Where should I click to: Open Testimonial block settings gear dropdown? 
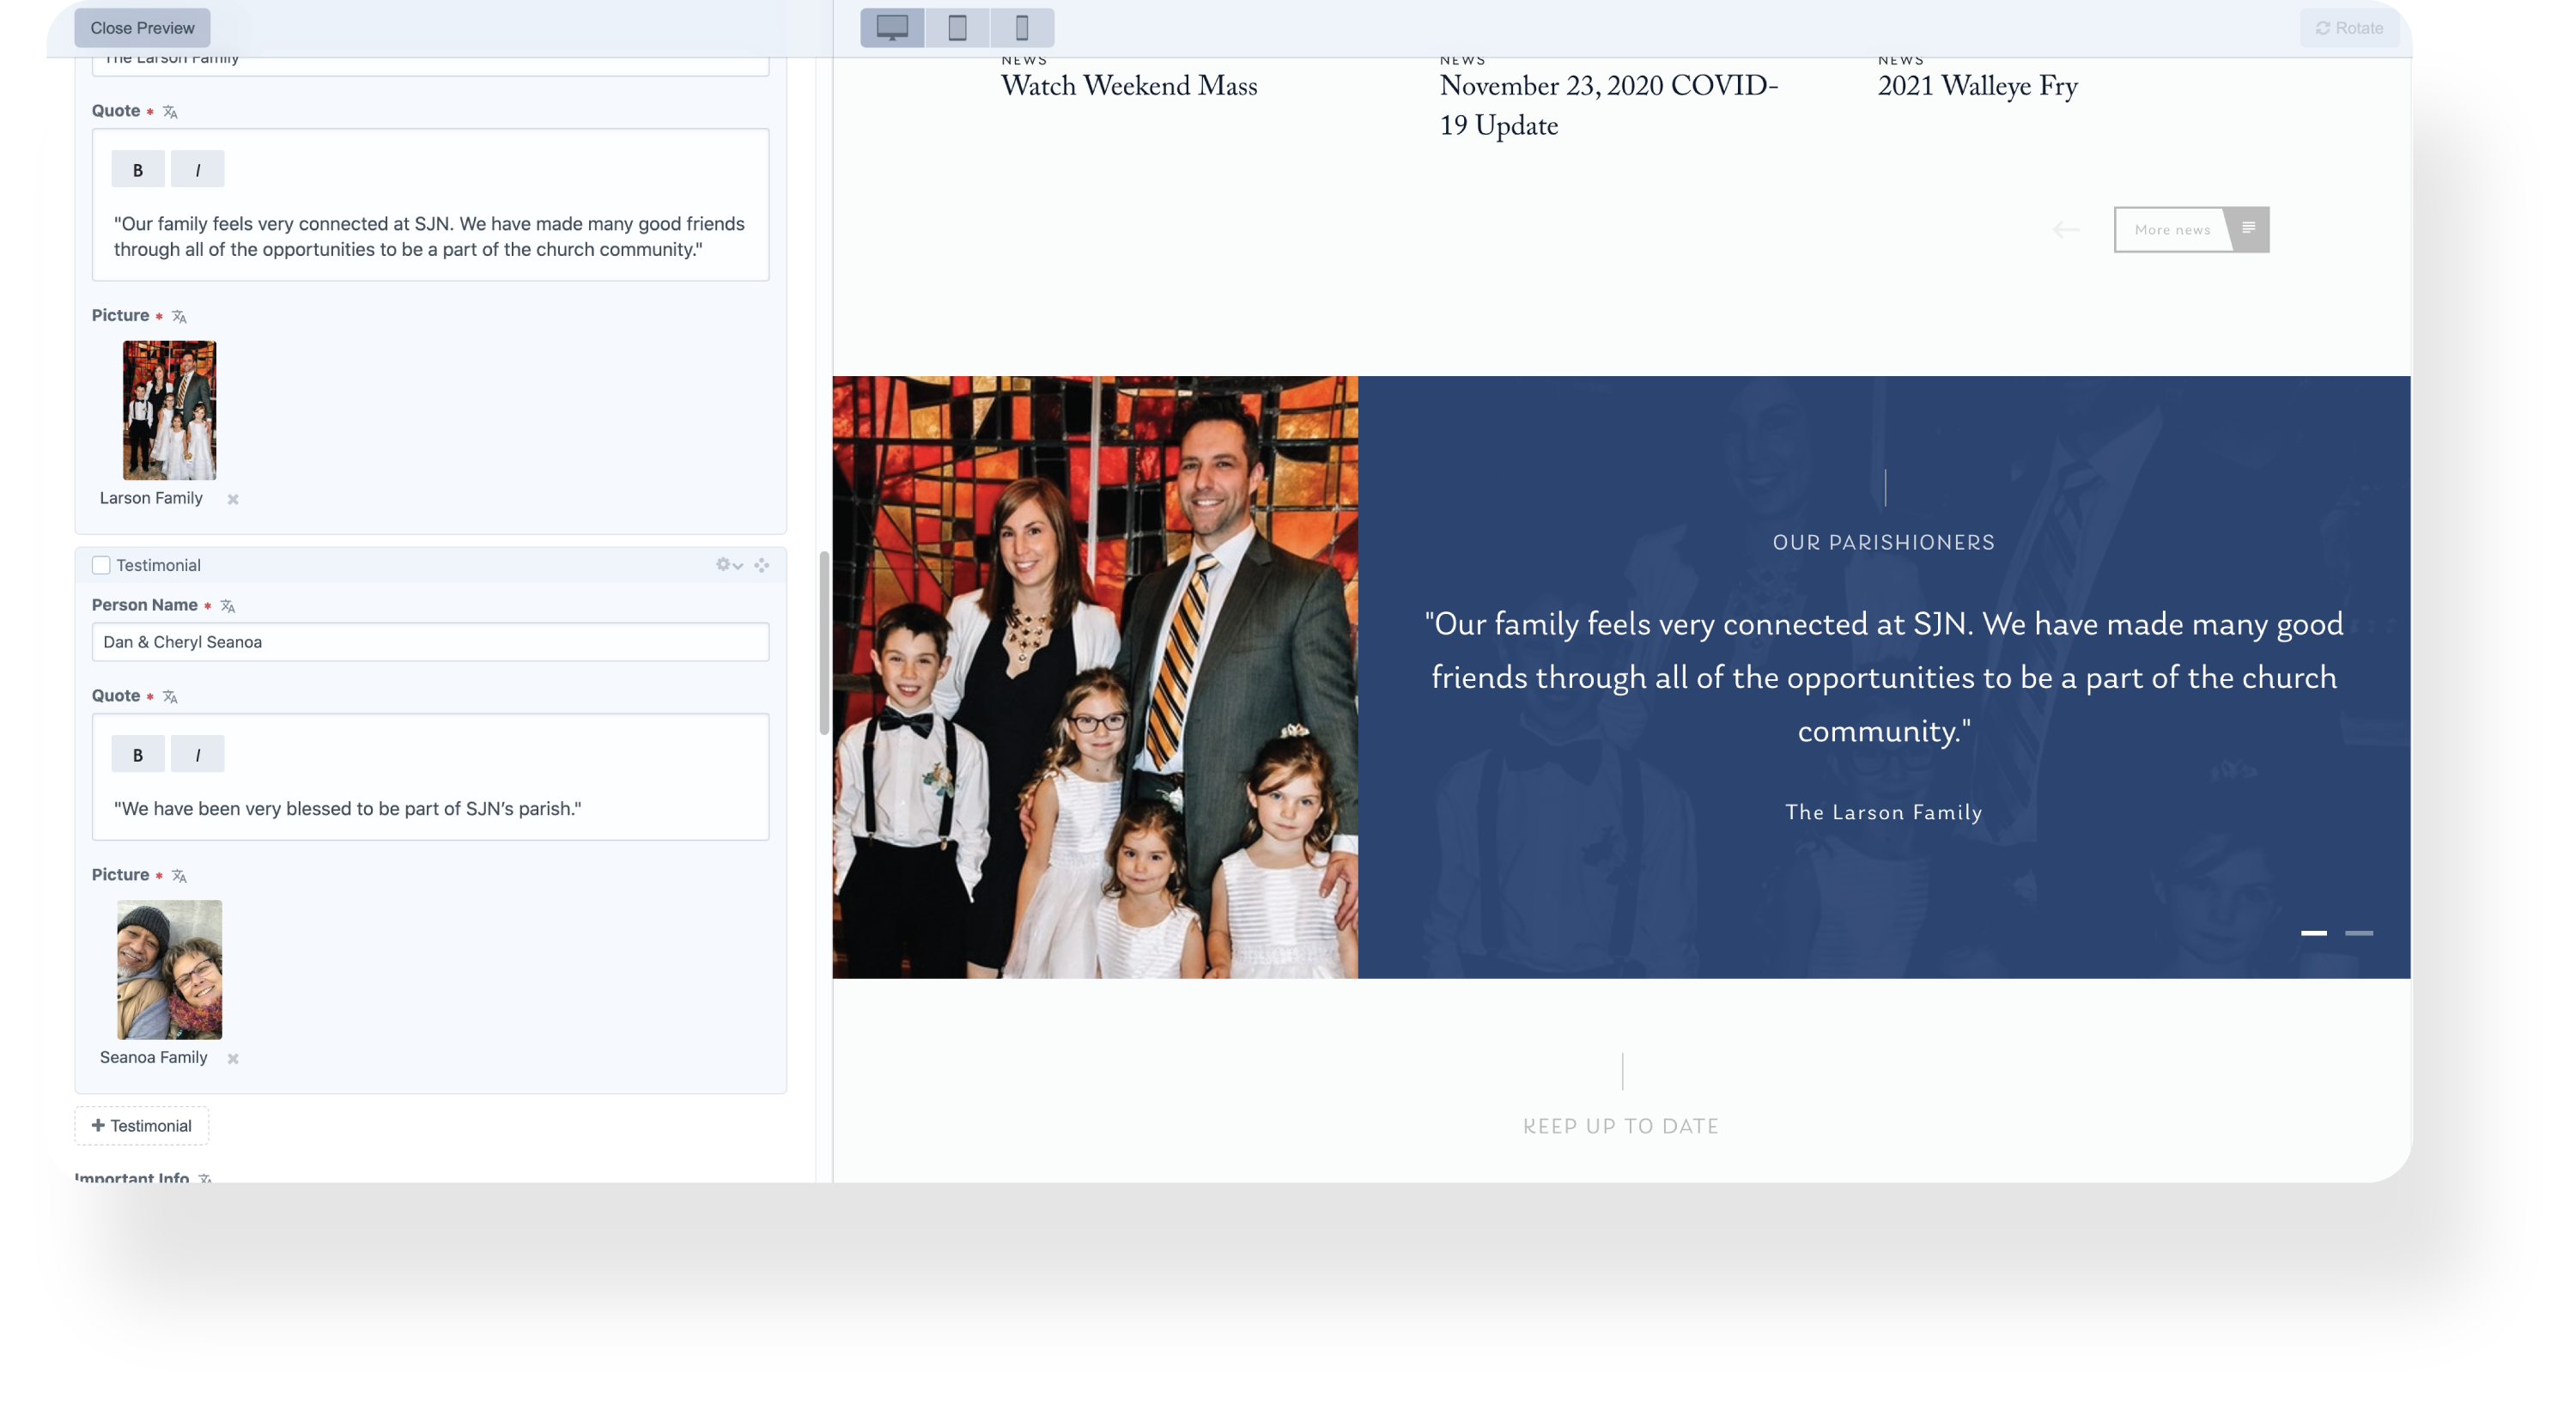pos(729,565)
